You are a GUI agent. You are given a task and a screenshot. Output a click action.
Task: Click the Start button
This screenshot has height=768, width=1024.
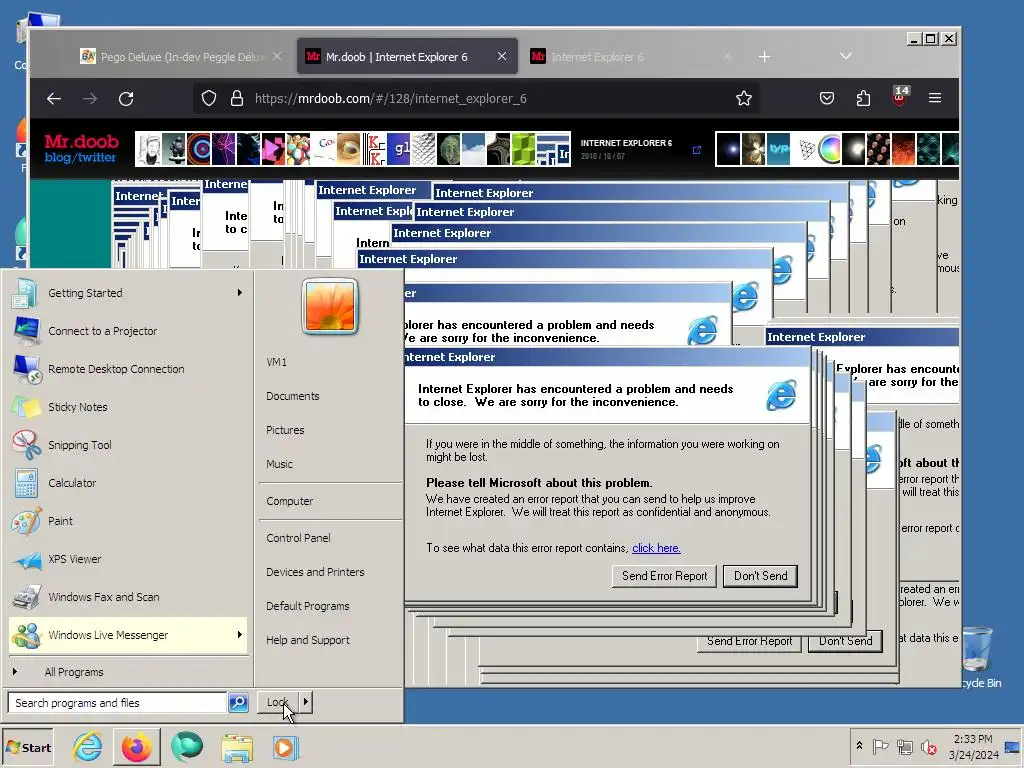(27, 748)
